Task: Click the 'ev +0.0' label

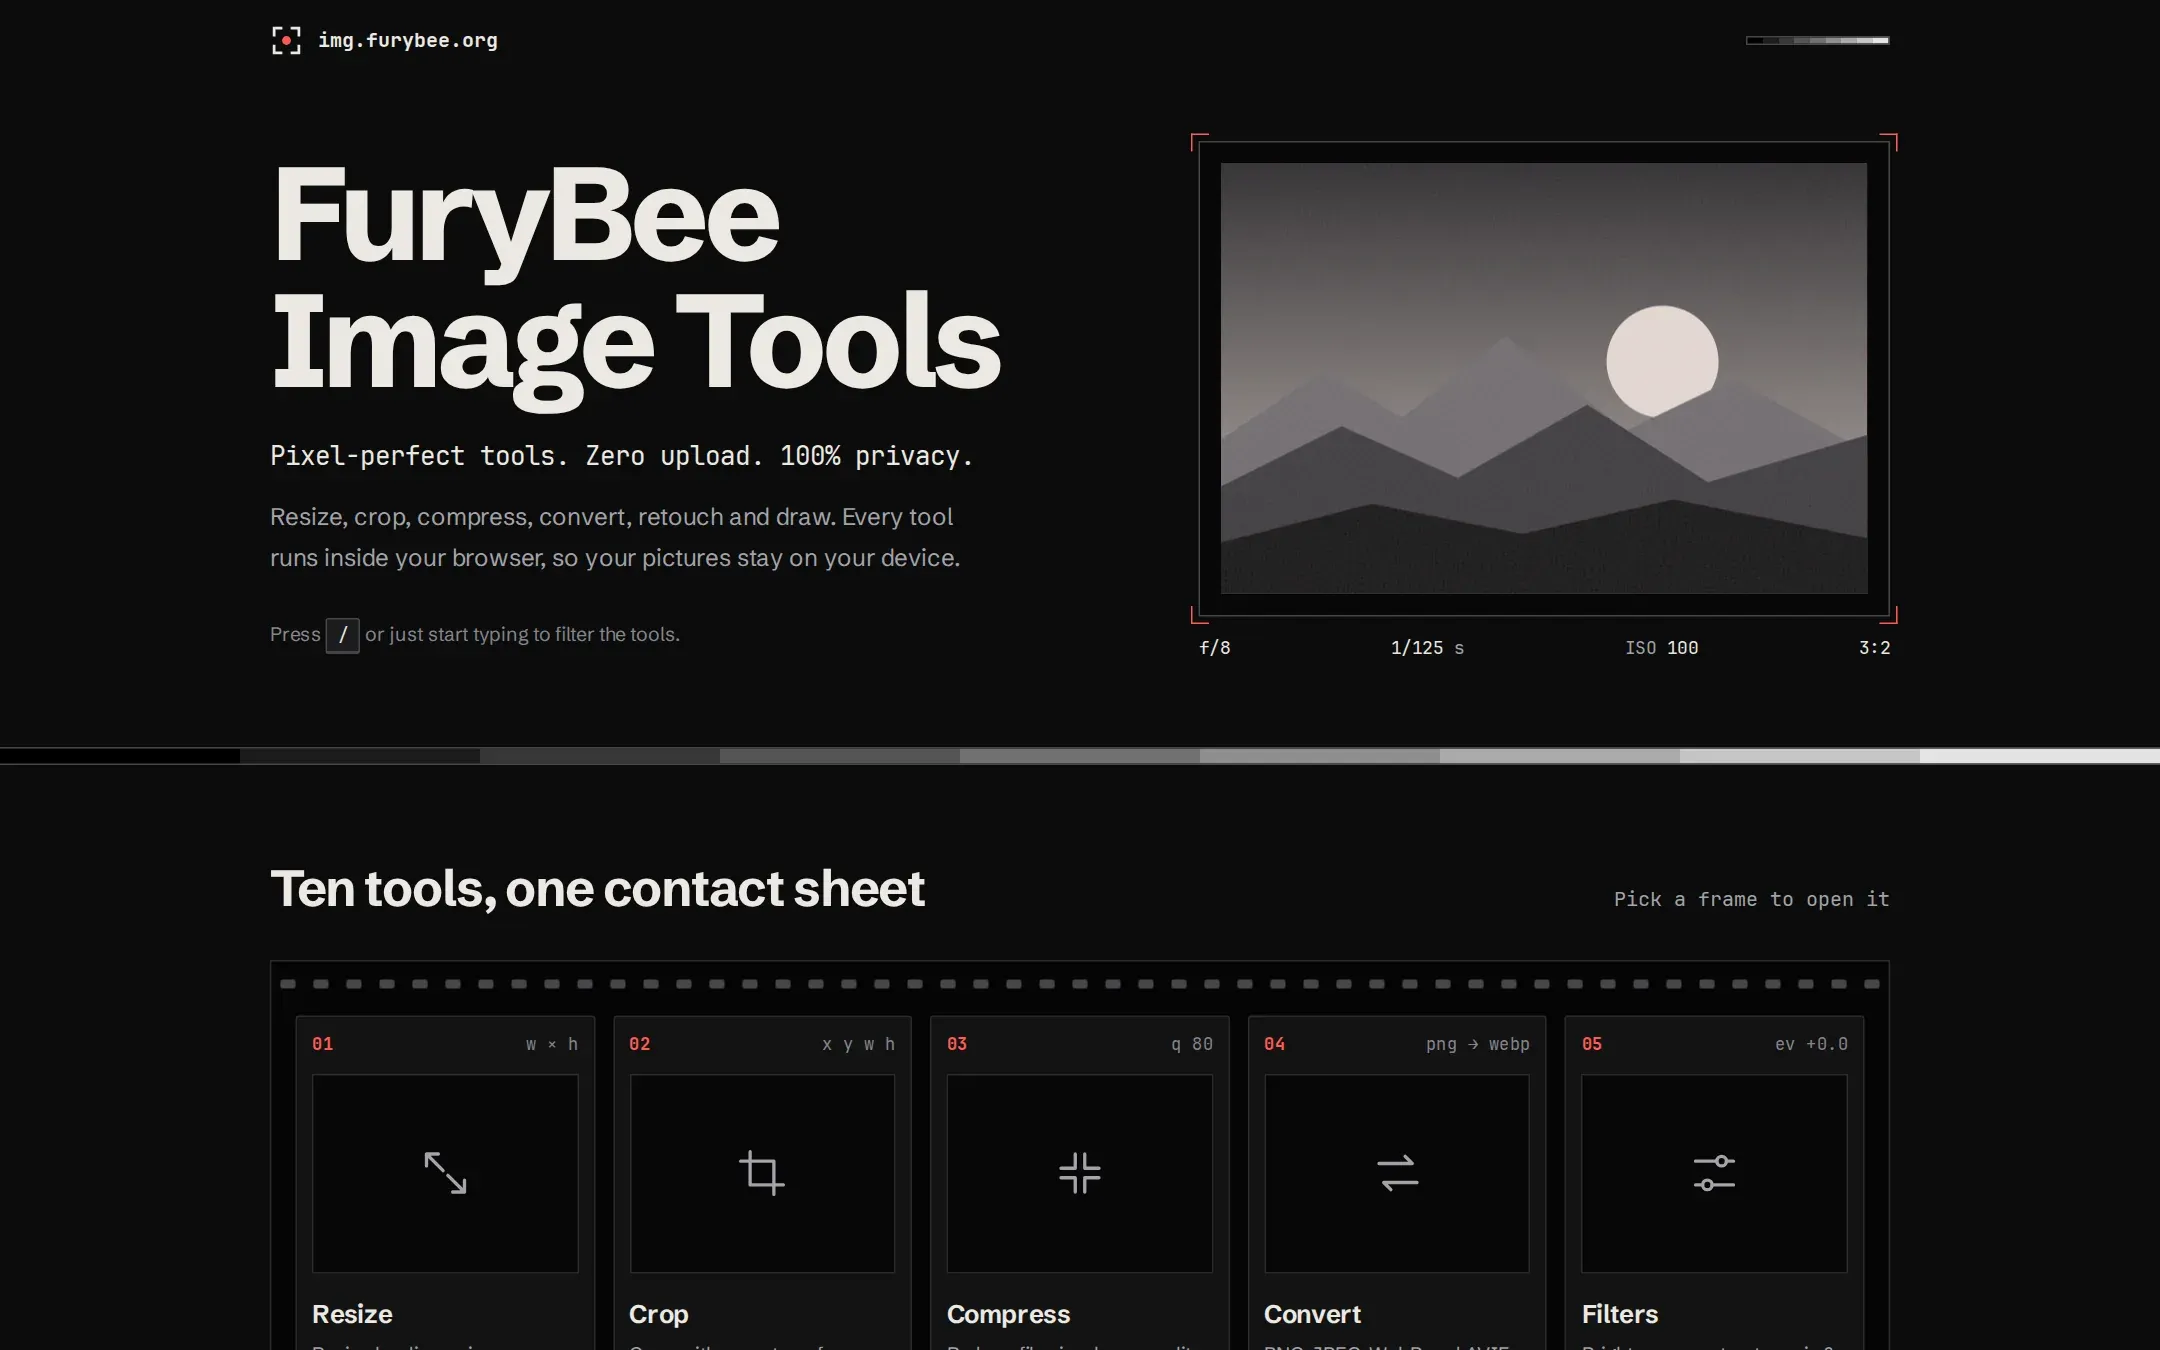Action: click(1811, 1044)
